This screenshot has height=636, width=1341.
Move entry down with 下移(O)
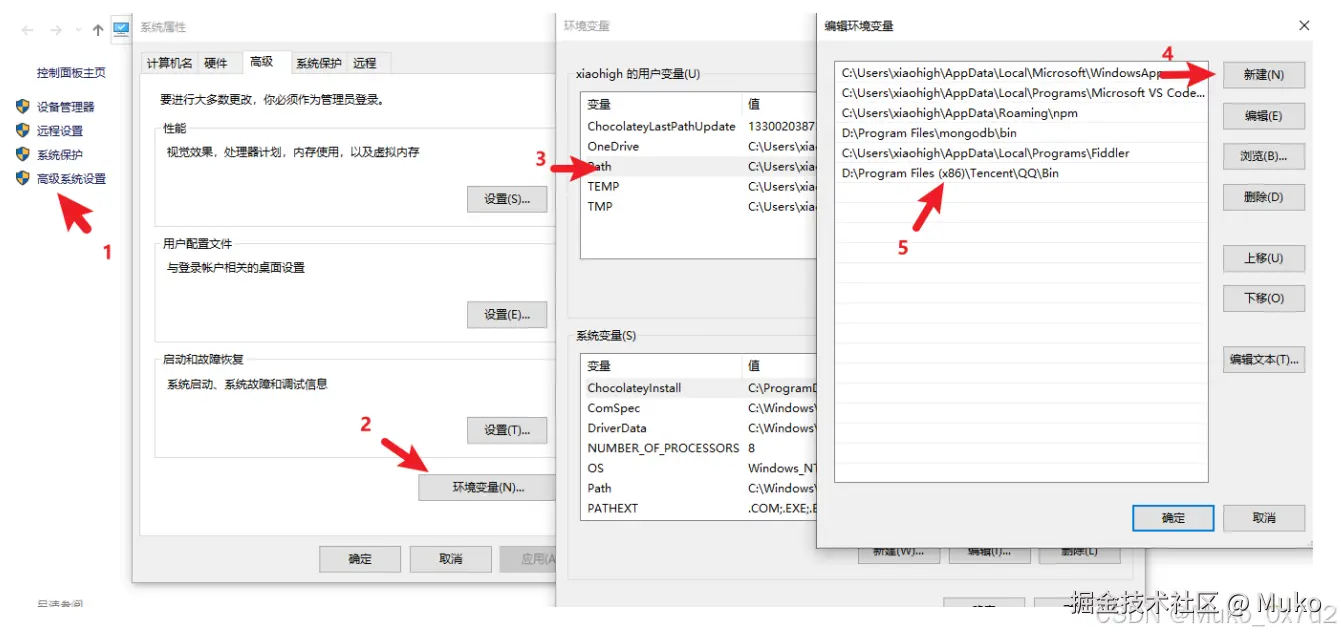[x=1264, y=298]
